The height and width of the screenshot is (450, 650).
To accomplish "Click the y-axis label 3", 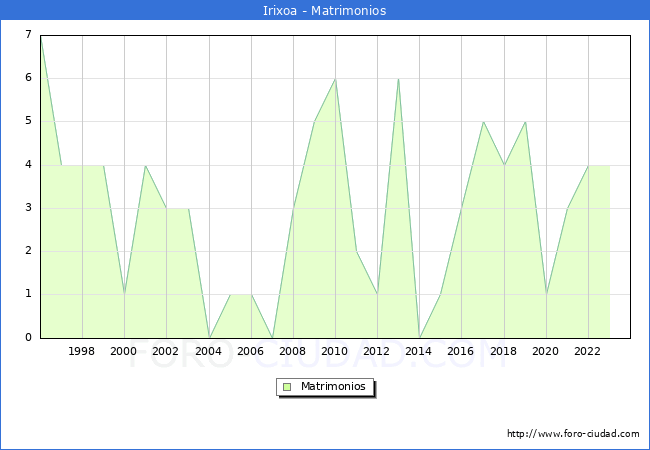I will point(28,208).
